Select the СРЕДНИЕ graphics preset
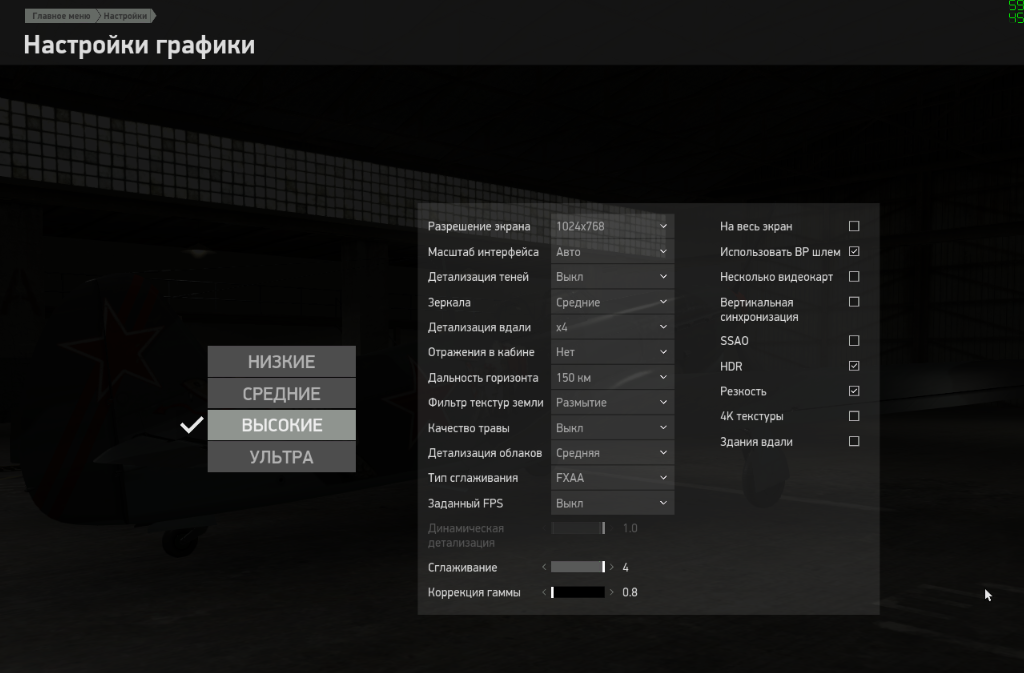This screenshot has height=673, width=1024. (281, 394)
